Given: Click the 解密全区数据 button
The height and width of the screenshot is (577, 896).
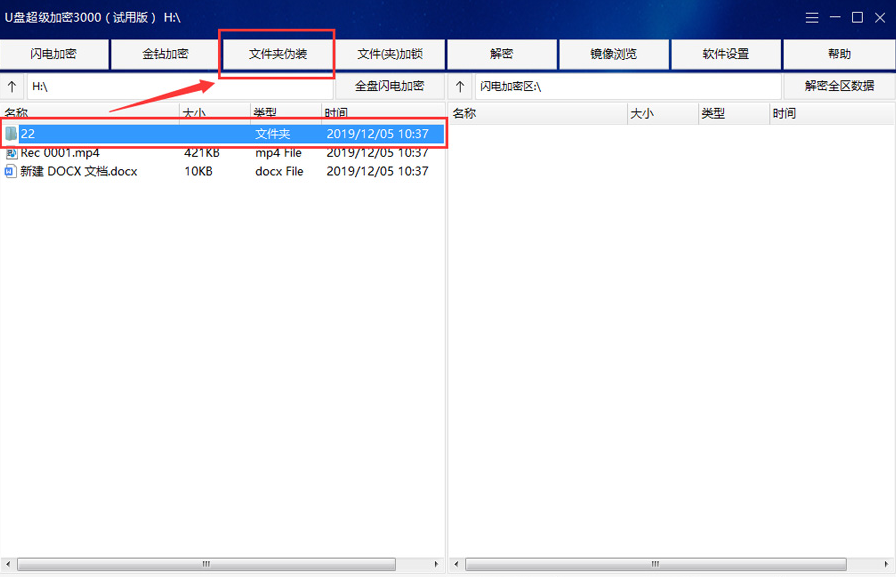Looking at the screenshot, I should tap(839, 87).
